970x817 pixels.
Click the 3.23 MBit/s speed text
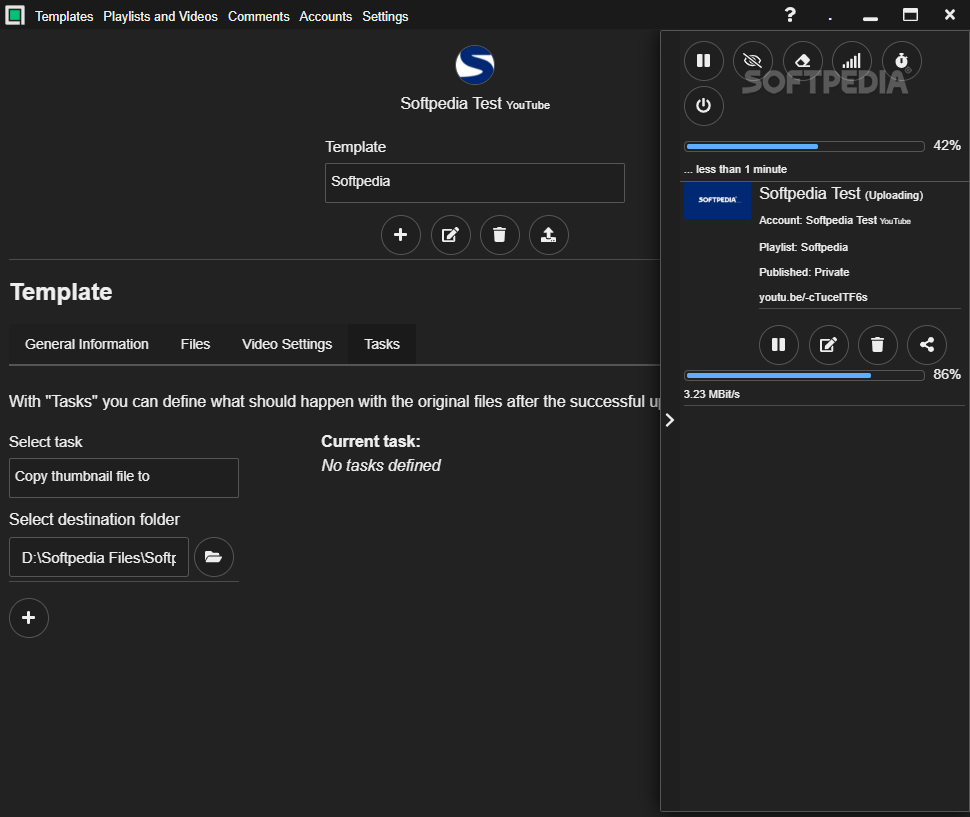point(711,395)
